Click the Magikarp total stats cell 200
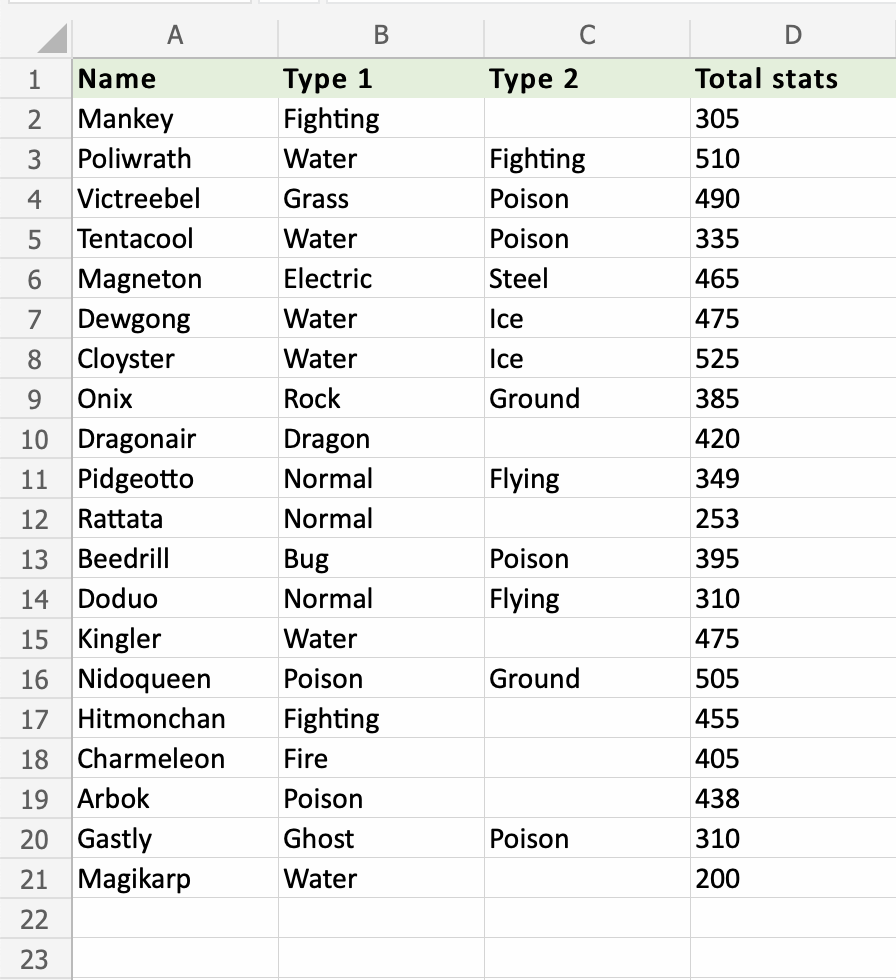Screen dimensions: 896x980 pos(792,879)
